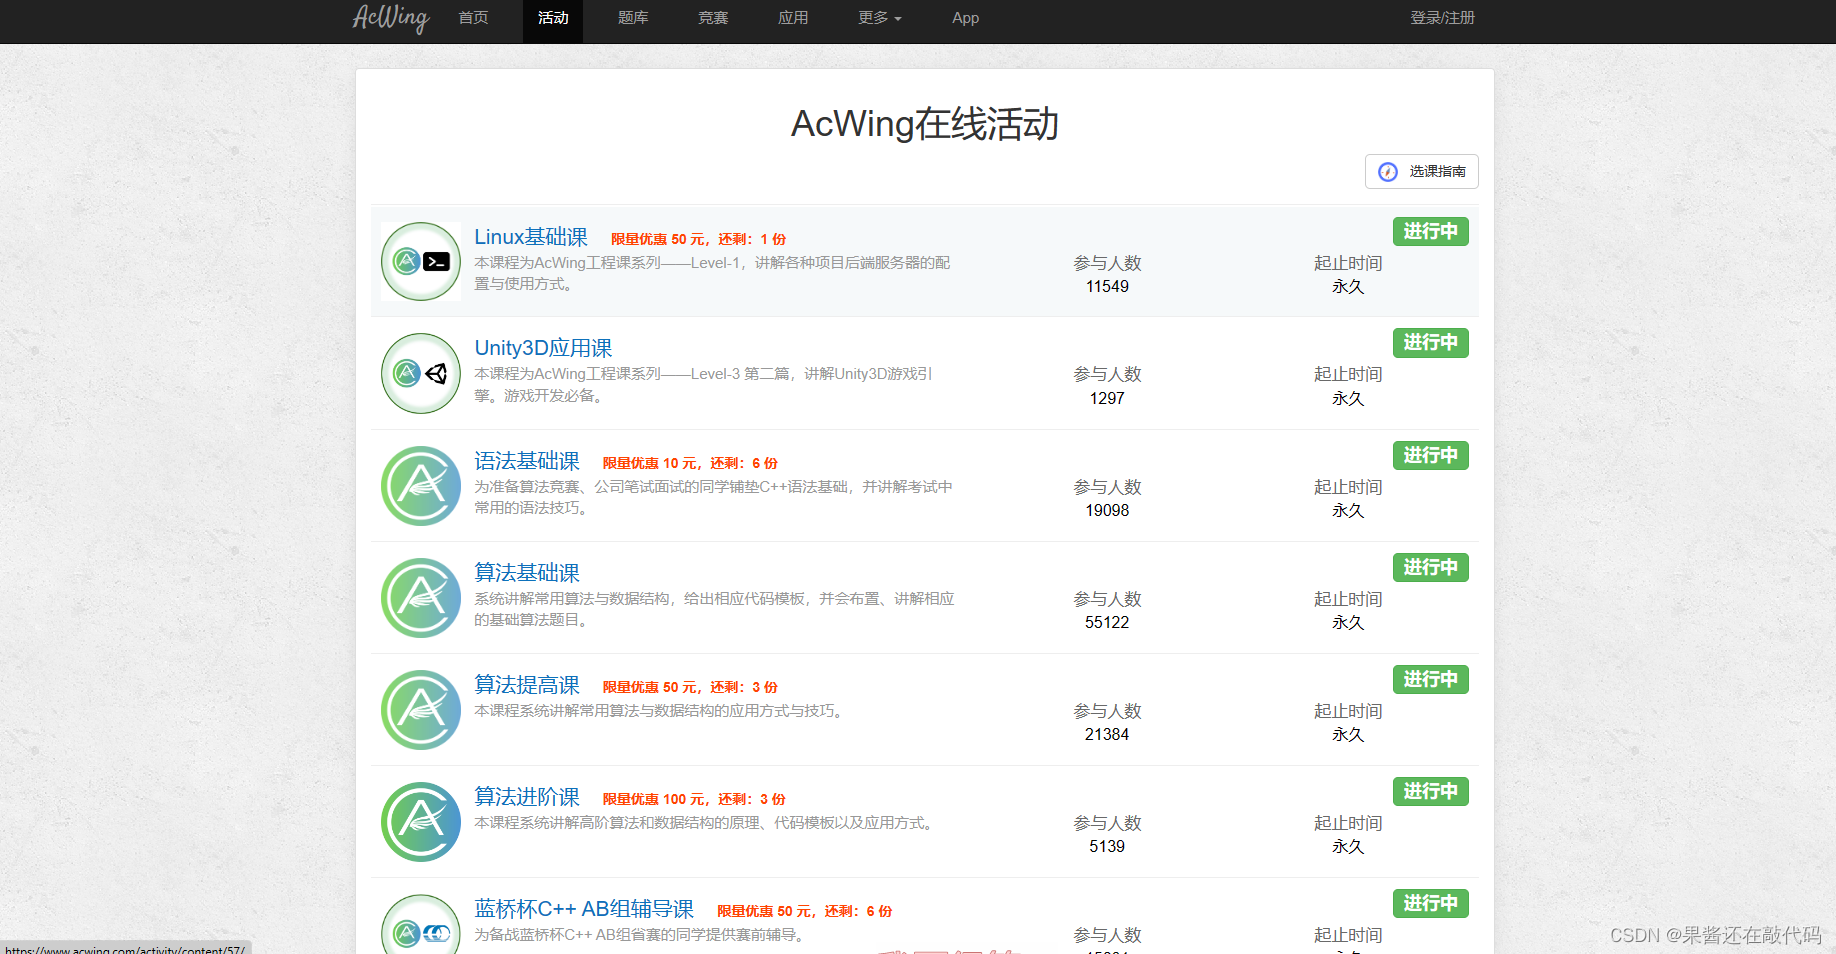
Task: Open the 算法提高课 title link
Action: [527, 685]
